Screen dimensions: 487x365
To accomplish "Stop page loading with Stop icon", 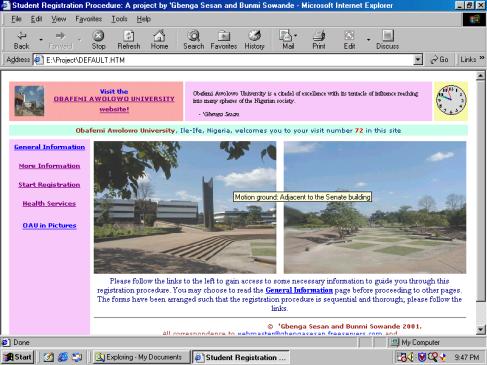I will click(x=98, y=36).
